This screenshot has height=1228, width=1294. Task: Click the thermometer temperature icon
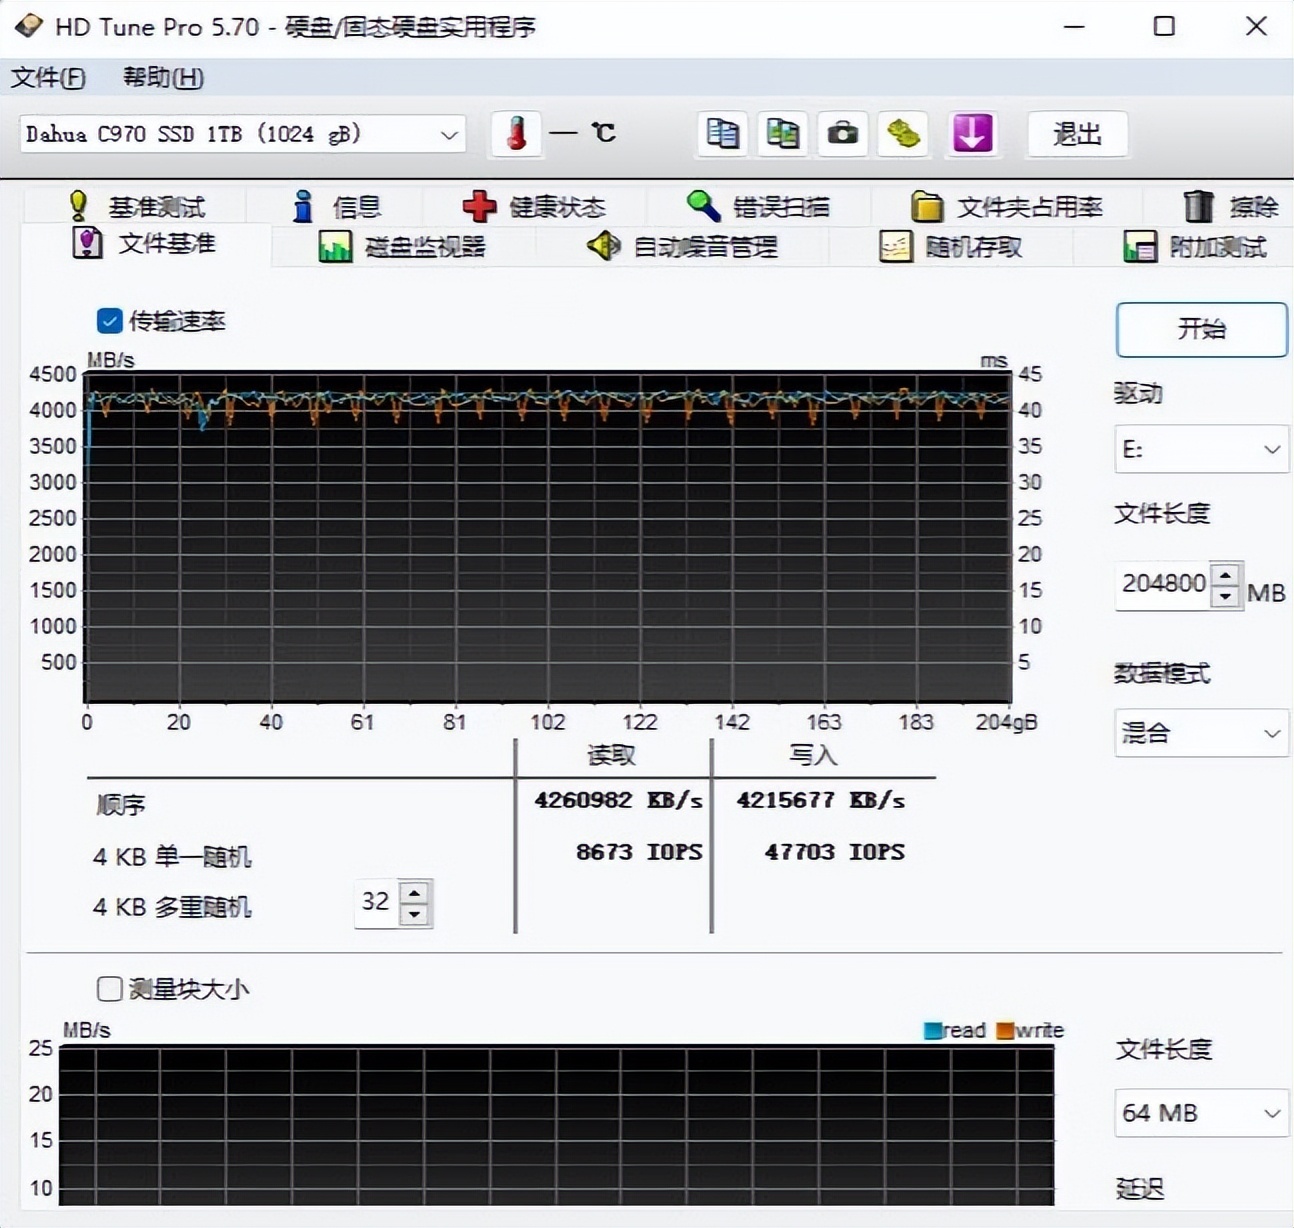(515, 133)
